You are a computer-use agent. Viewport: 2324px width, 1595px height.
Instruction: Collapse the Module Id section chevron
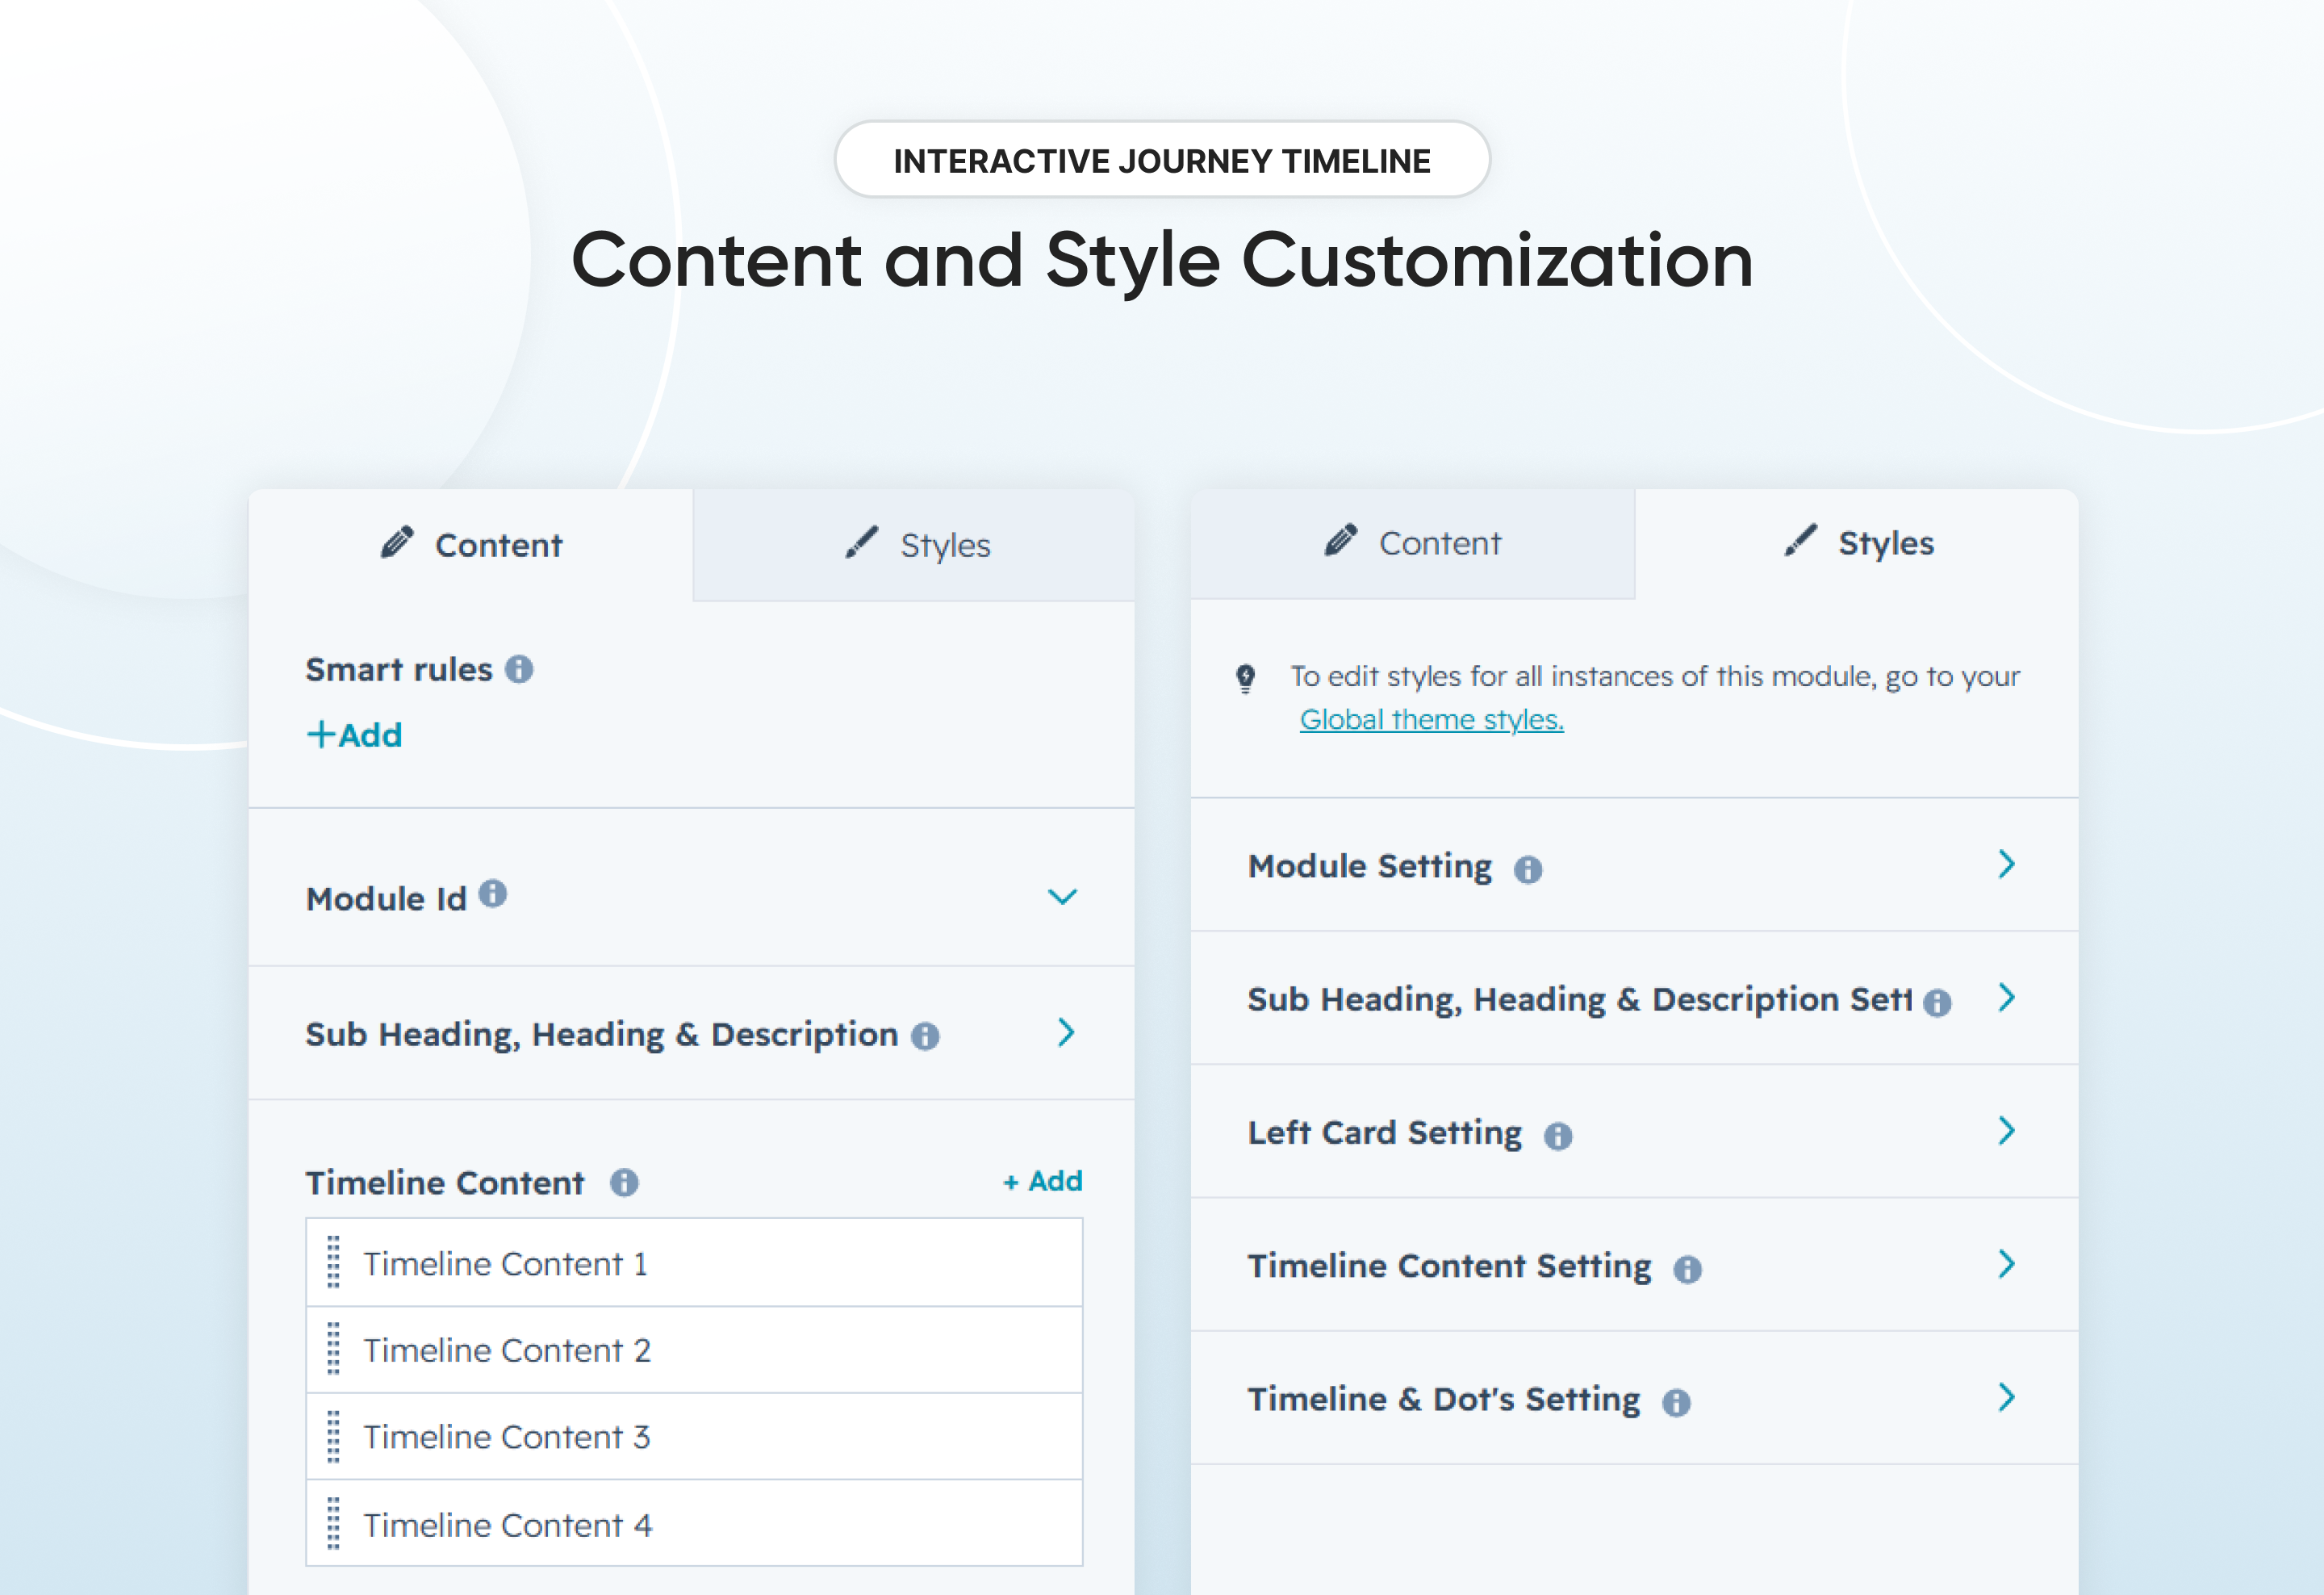1062,897
